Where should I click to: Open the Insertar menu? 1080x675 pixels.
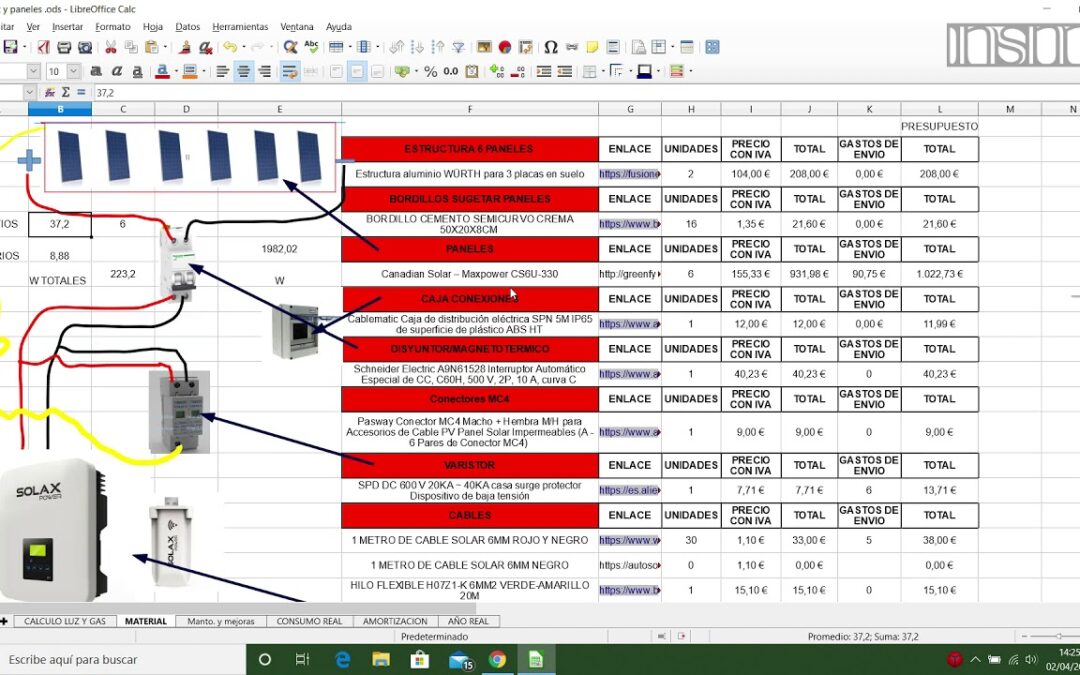tap(68, 27)
